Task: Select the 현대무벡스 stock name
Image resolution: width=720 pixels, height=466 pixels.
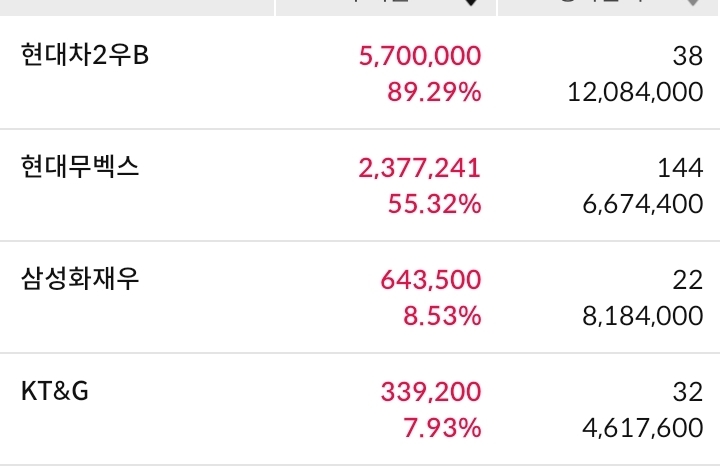Action: click(80, 167)
